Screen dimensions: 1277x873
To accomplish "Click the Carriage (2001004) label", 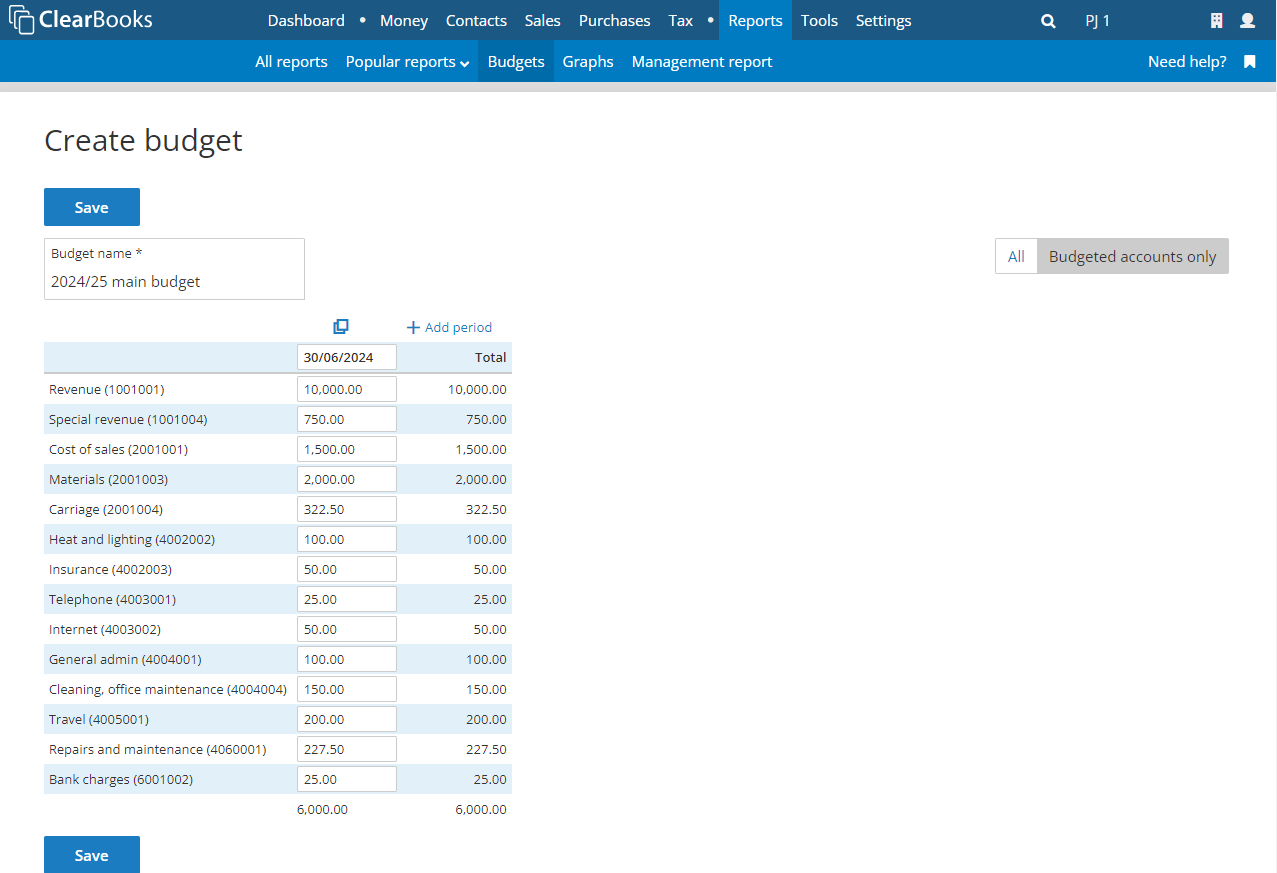I will (x=106, y=509).
